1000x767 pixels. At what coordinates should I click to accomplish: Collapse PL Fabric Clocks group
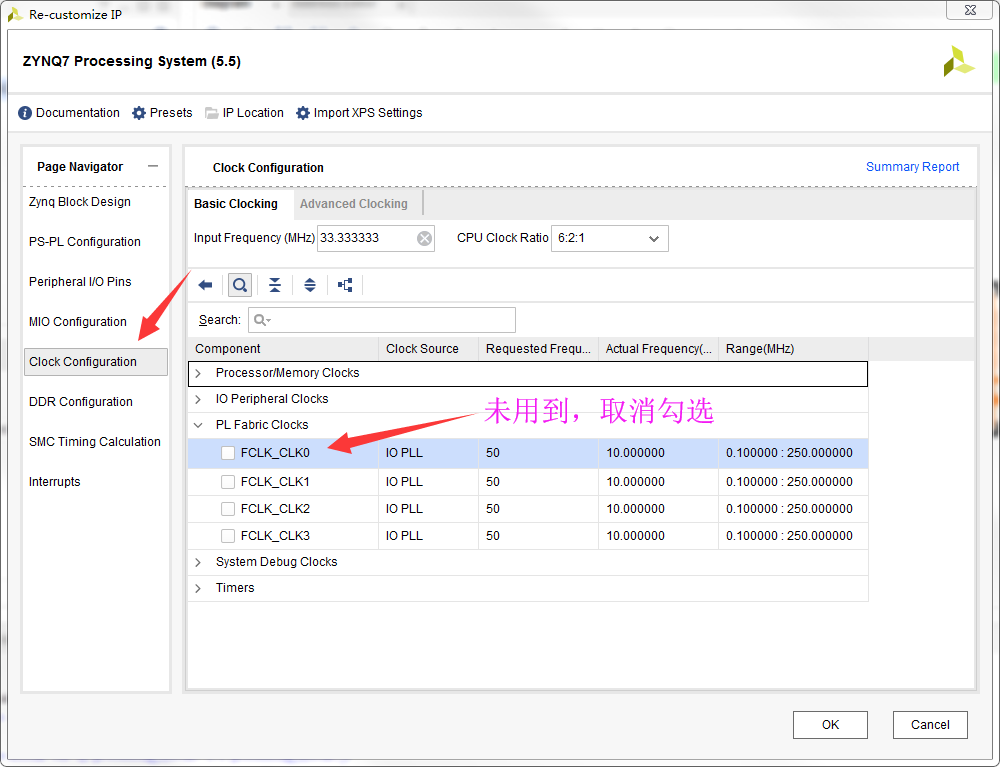(x=198, y=425)
